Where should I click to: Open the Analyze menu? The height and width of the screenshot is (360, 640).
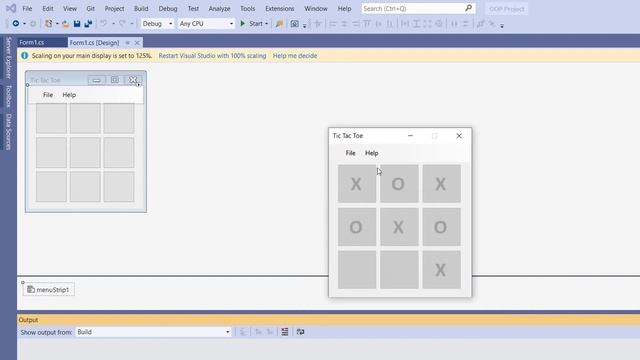click(220, 8)
